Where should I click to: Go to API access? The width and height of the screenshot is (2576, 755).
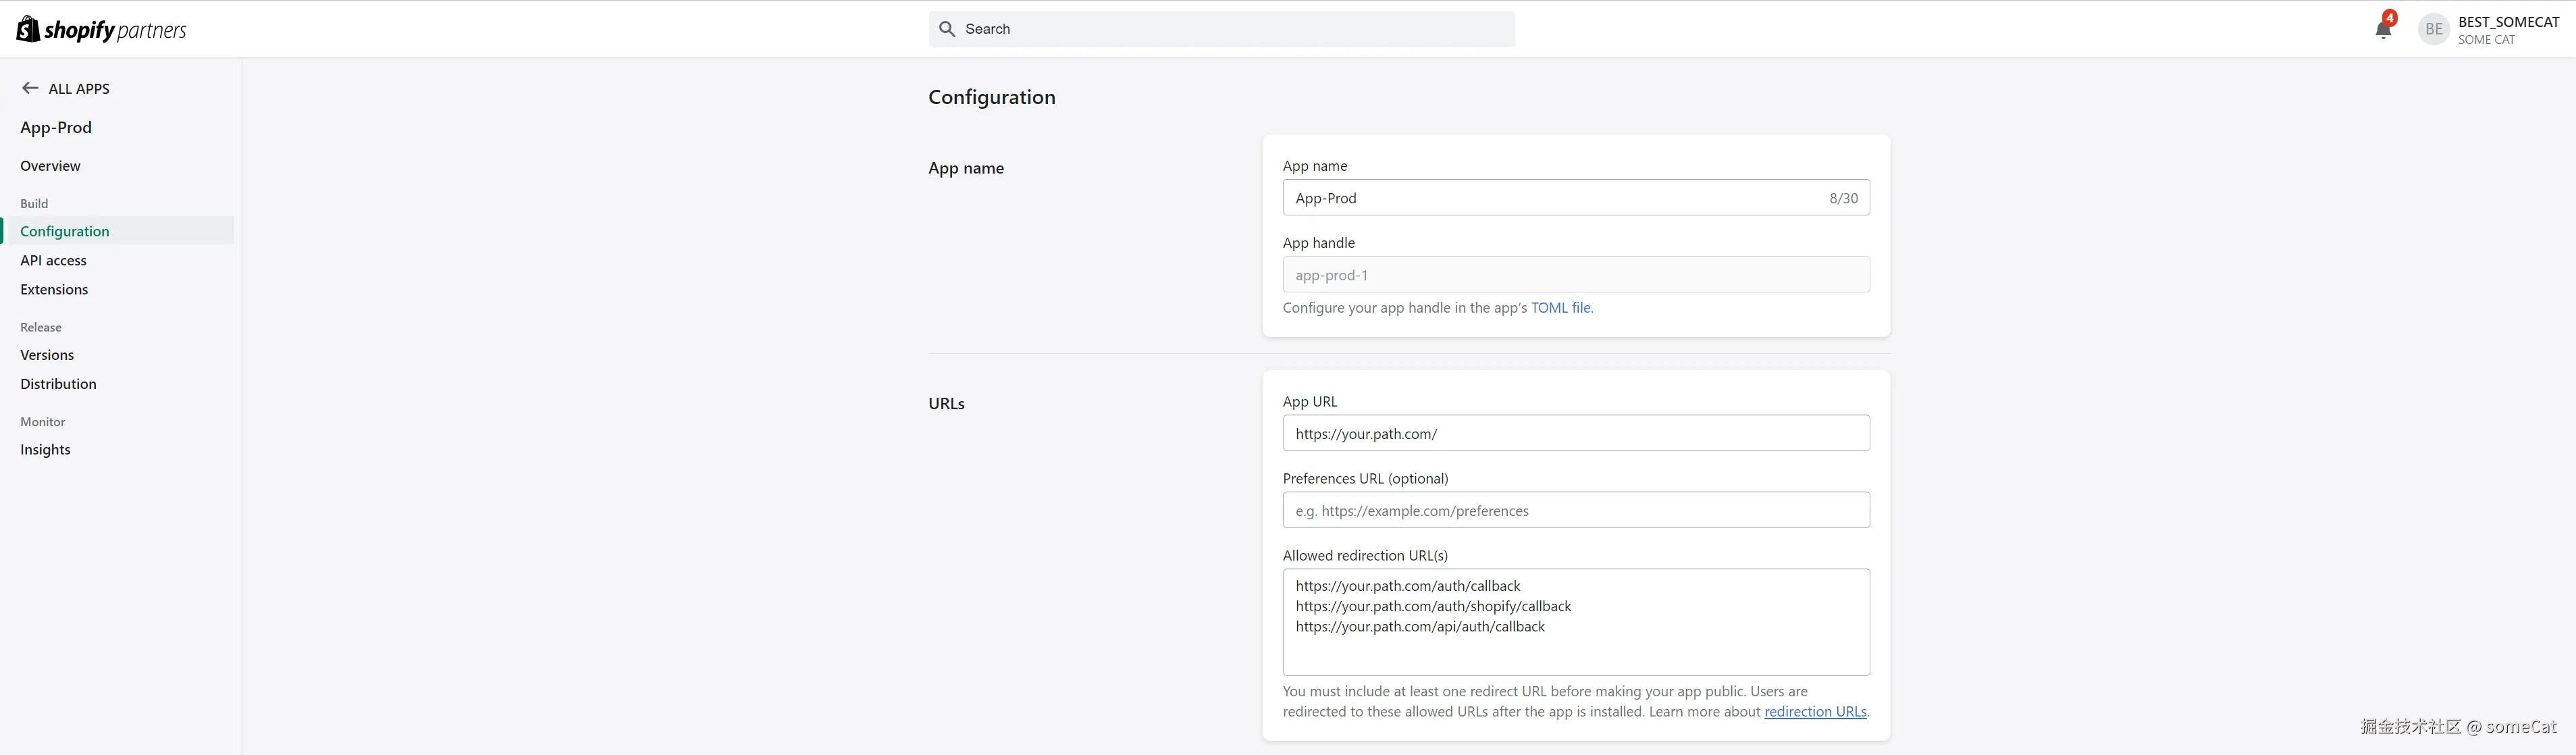[x=53, y=260]
